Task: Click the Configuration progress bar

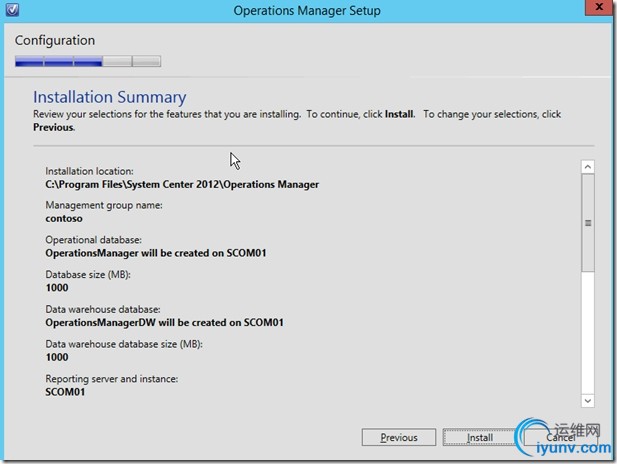Action: [x=88, y=61]
